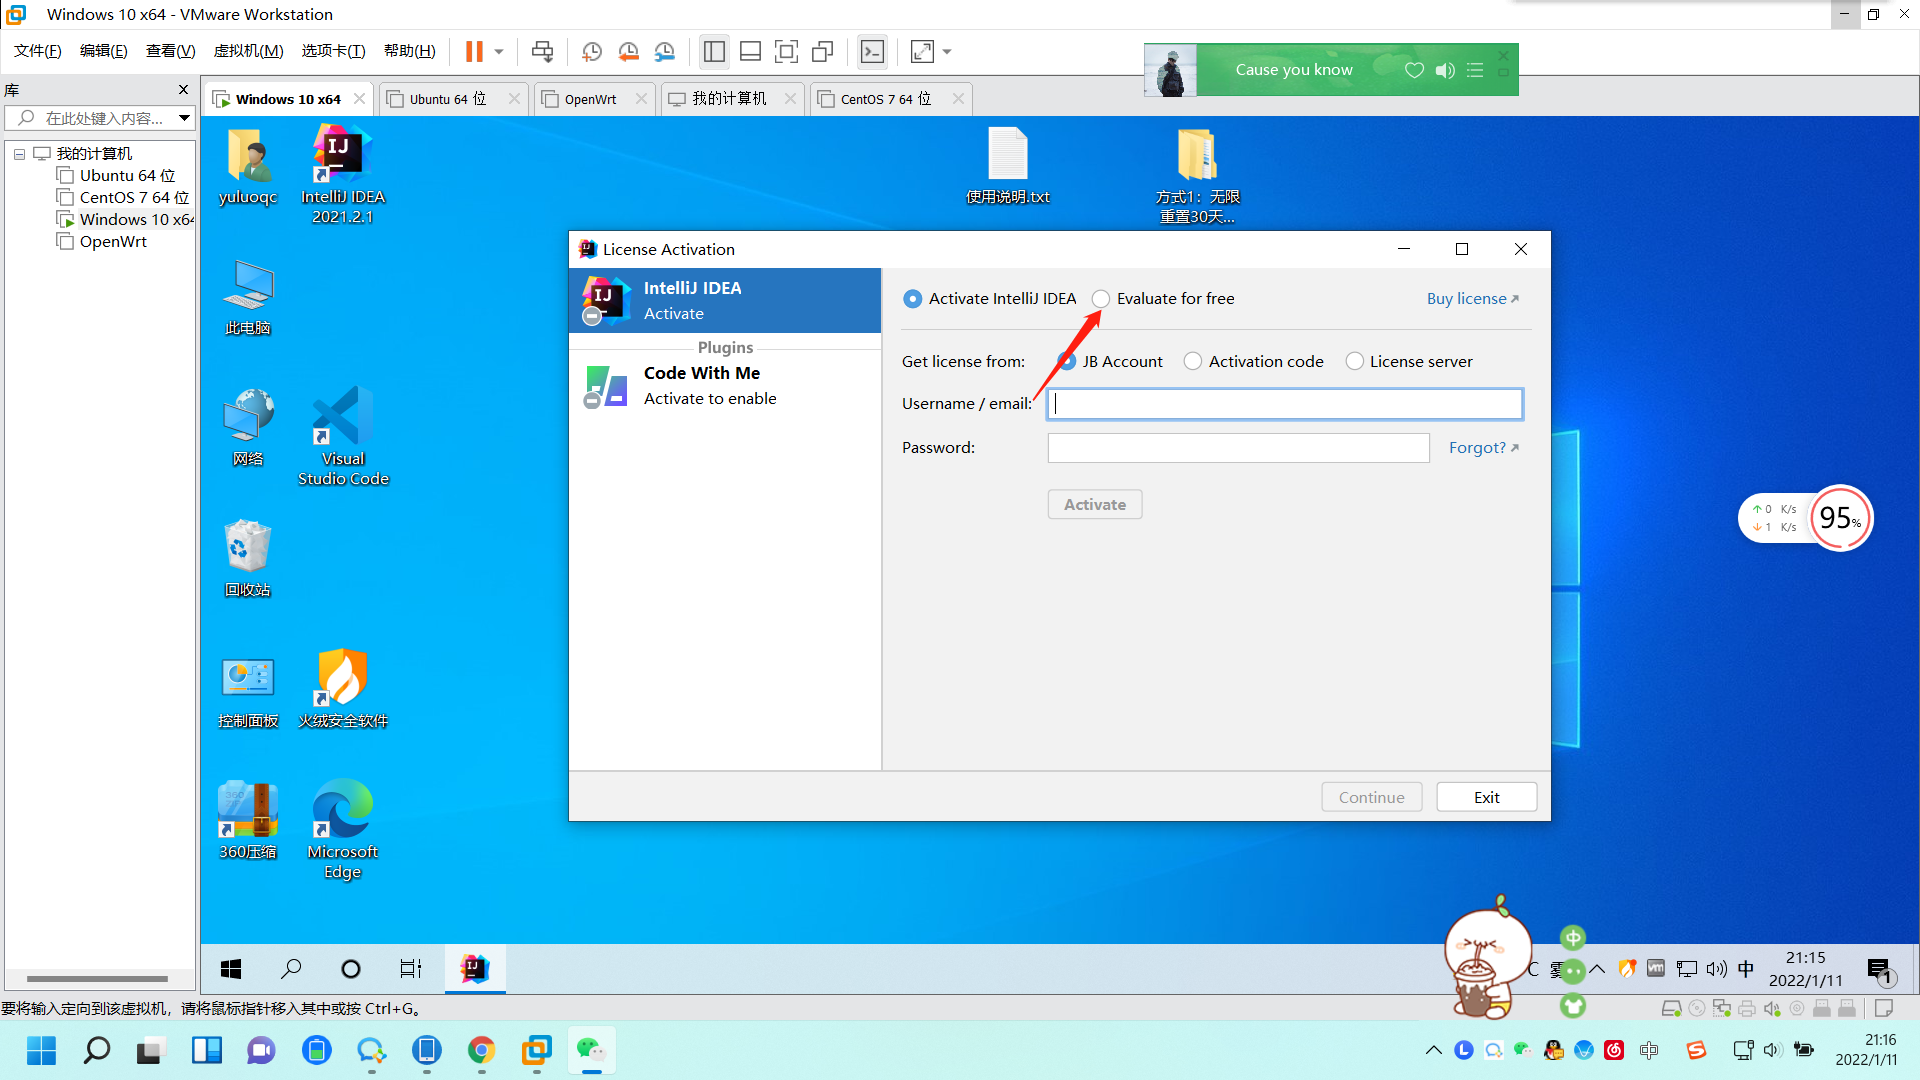
Task: Open IntelliJ IDEA 2021.2.1 desktop shortcut
Action: 342,174
